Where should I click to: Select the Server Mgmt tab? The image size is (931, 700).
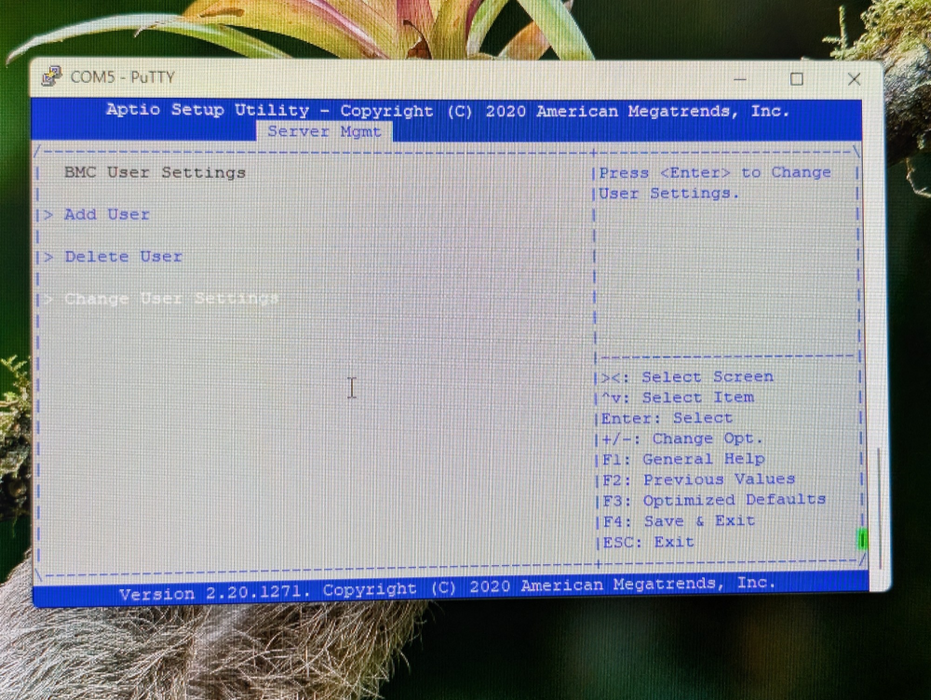(325, 132)
